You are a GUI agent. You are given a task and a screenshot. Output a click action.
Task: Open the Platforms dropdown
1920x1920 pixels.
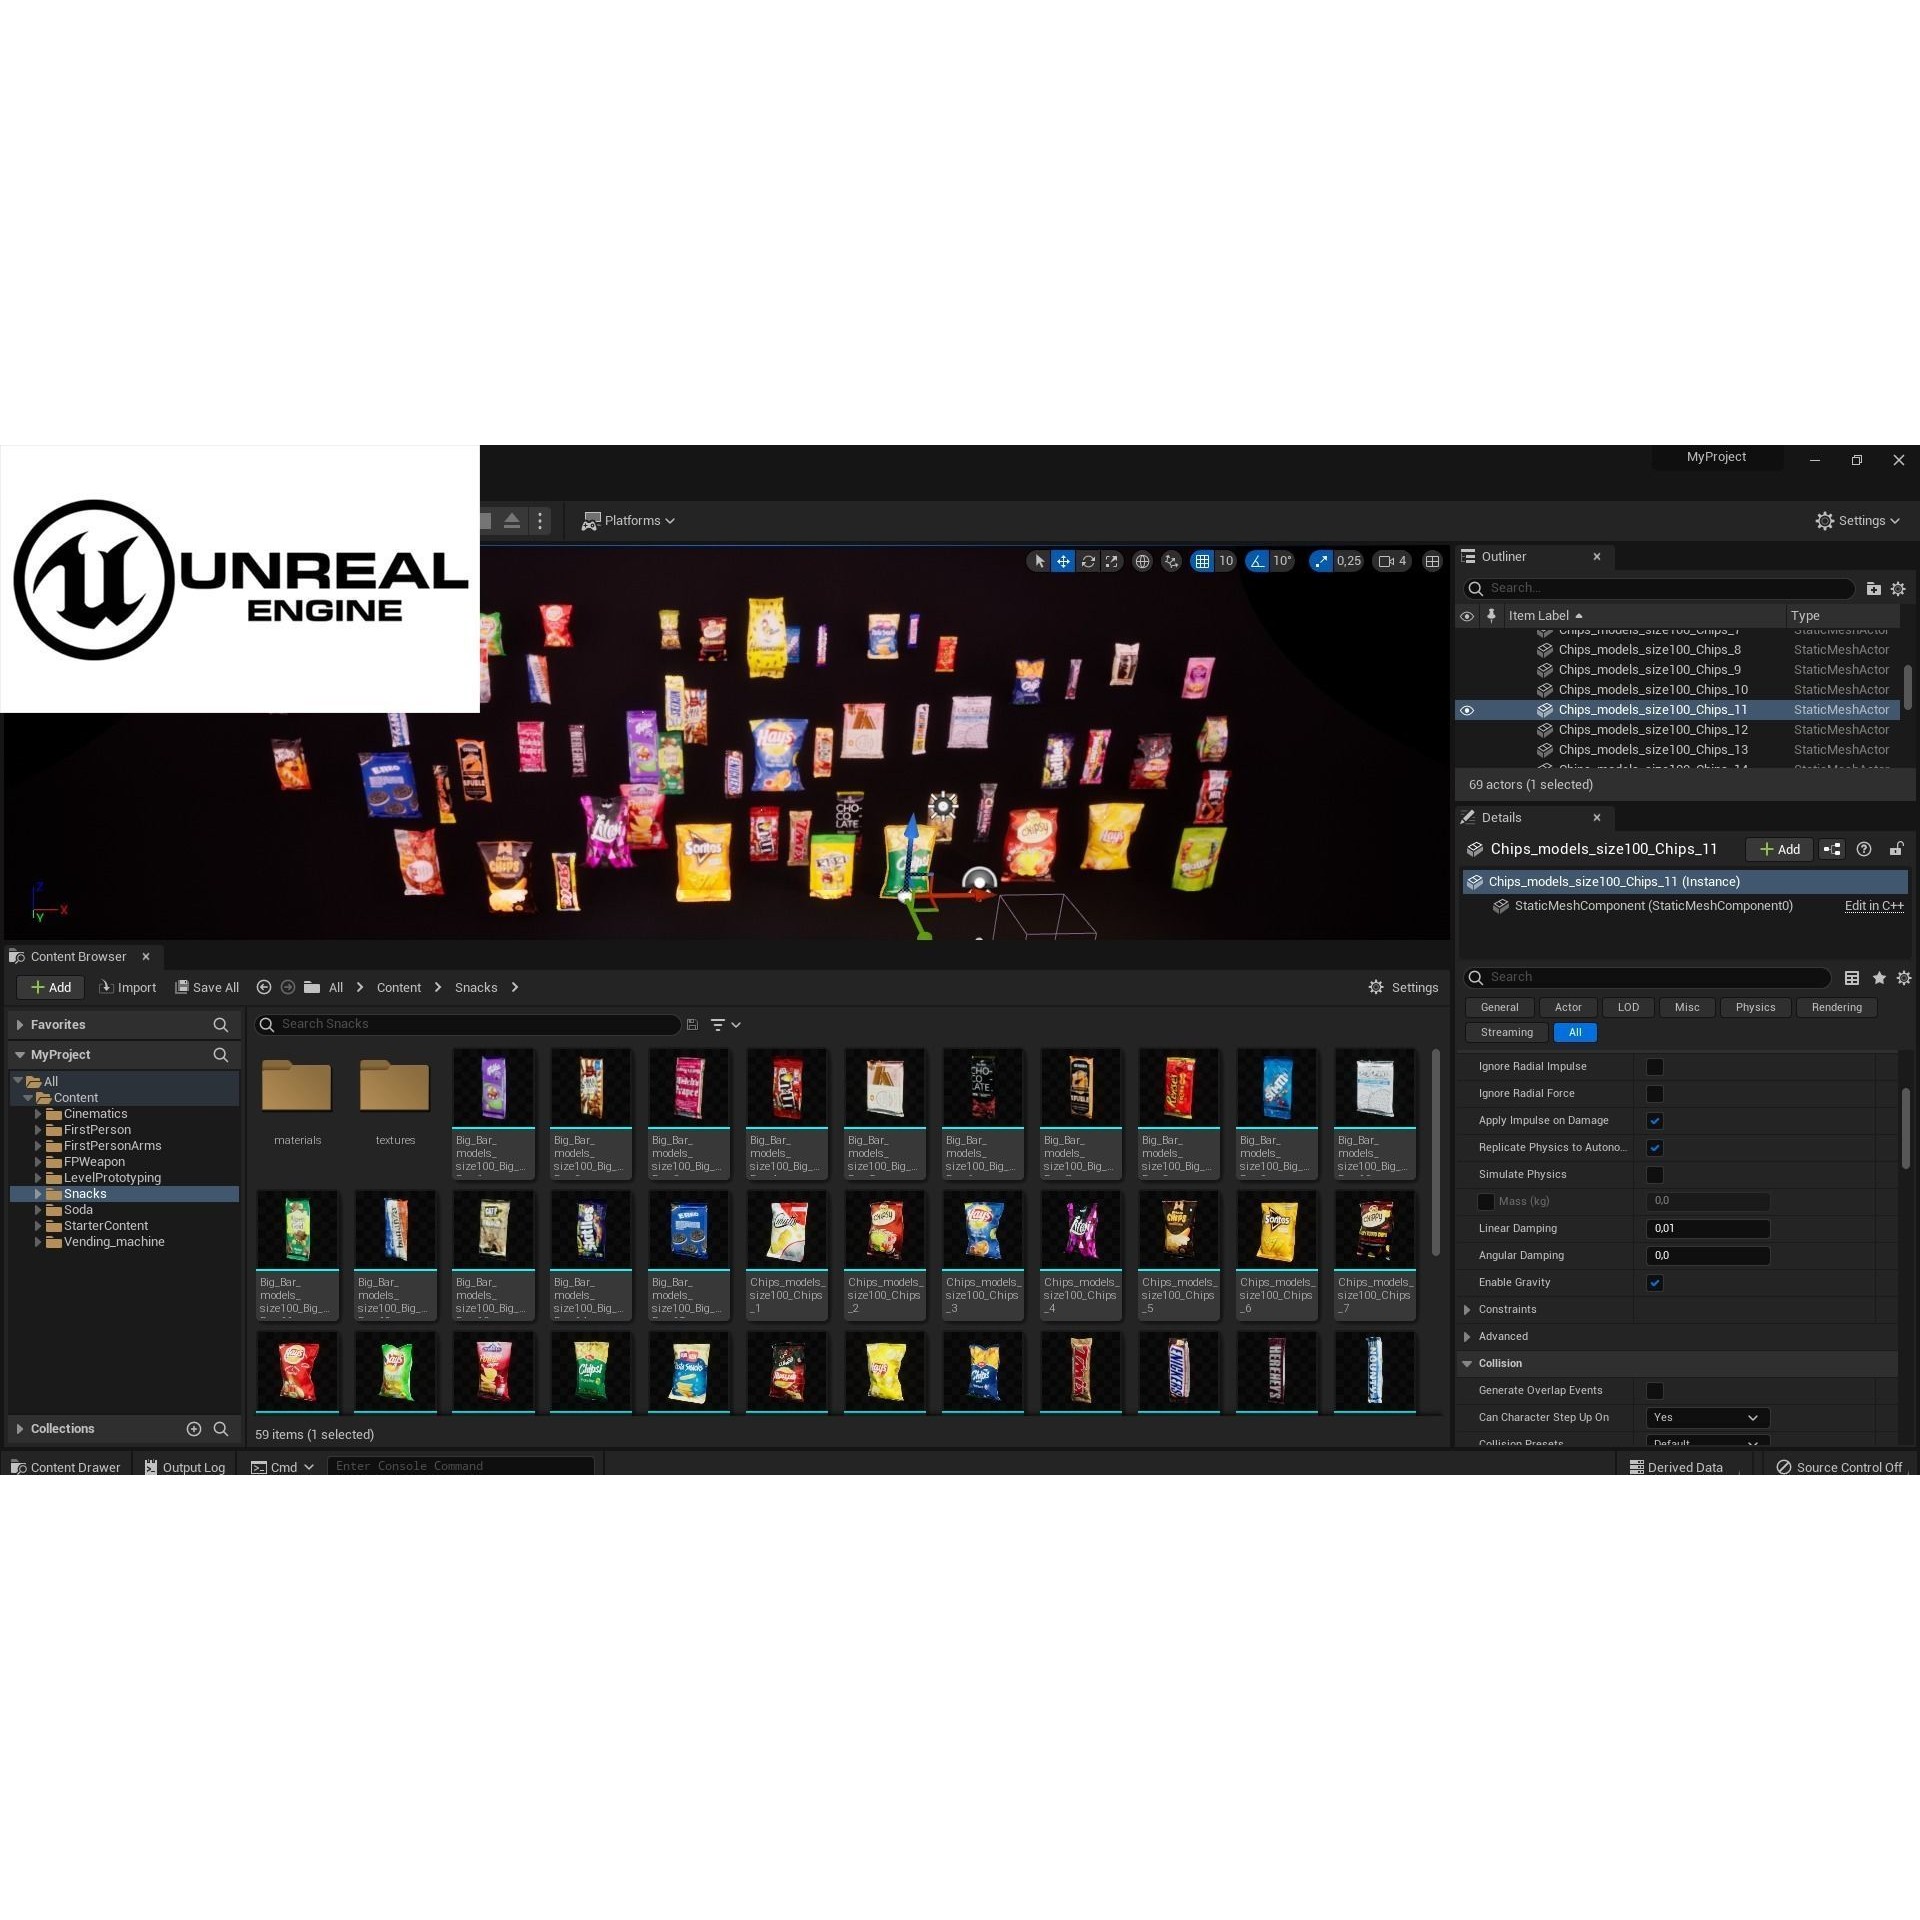(629, 520)
